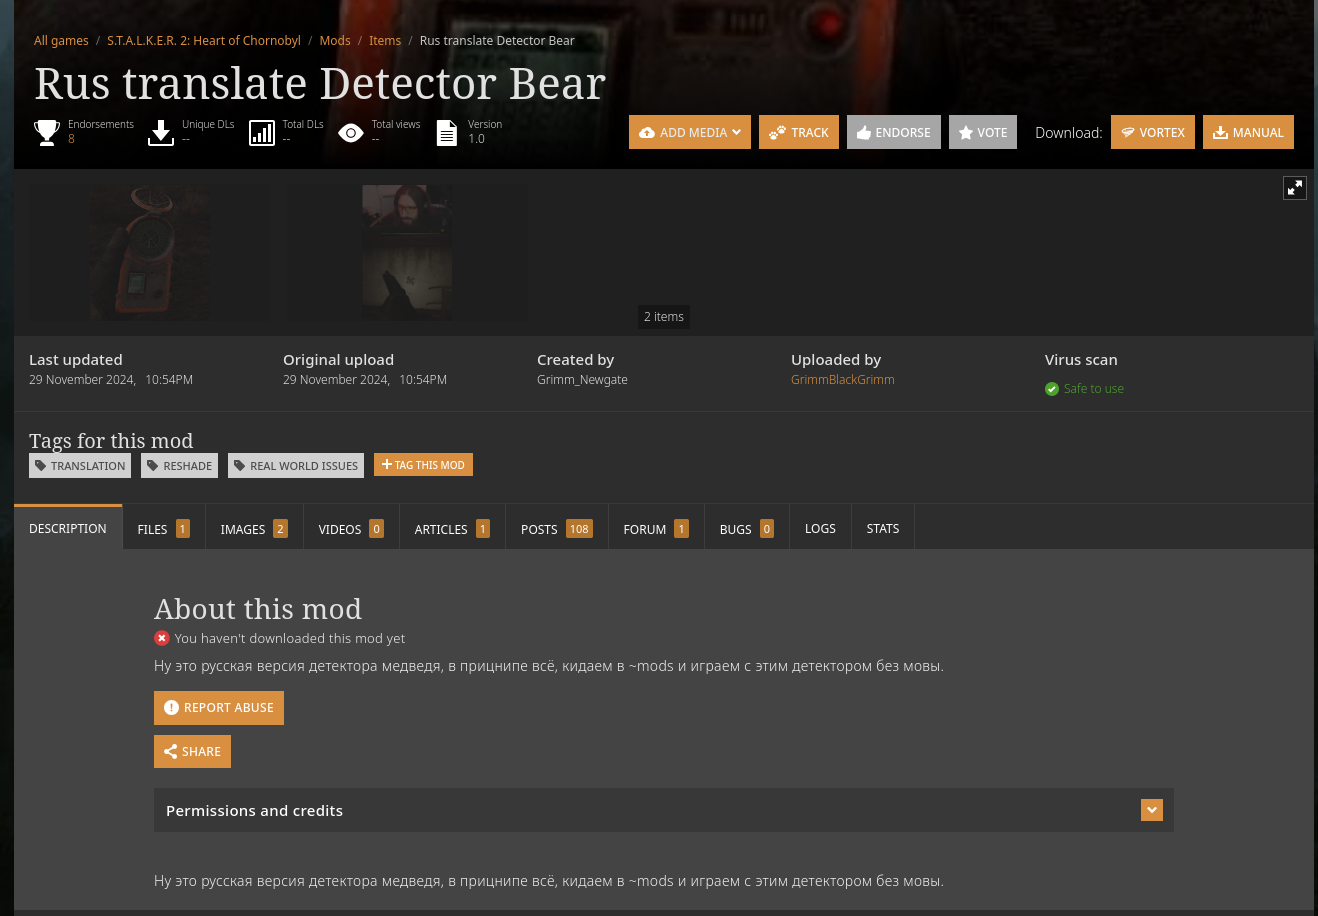Click the 2 items gallery counter
The width and height of the screenshot is (1318, 916).
coord(664,317)
